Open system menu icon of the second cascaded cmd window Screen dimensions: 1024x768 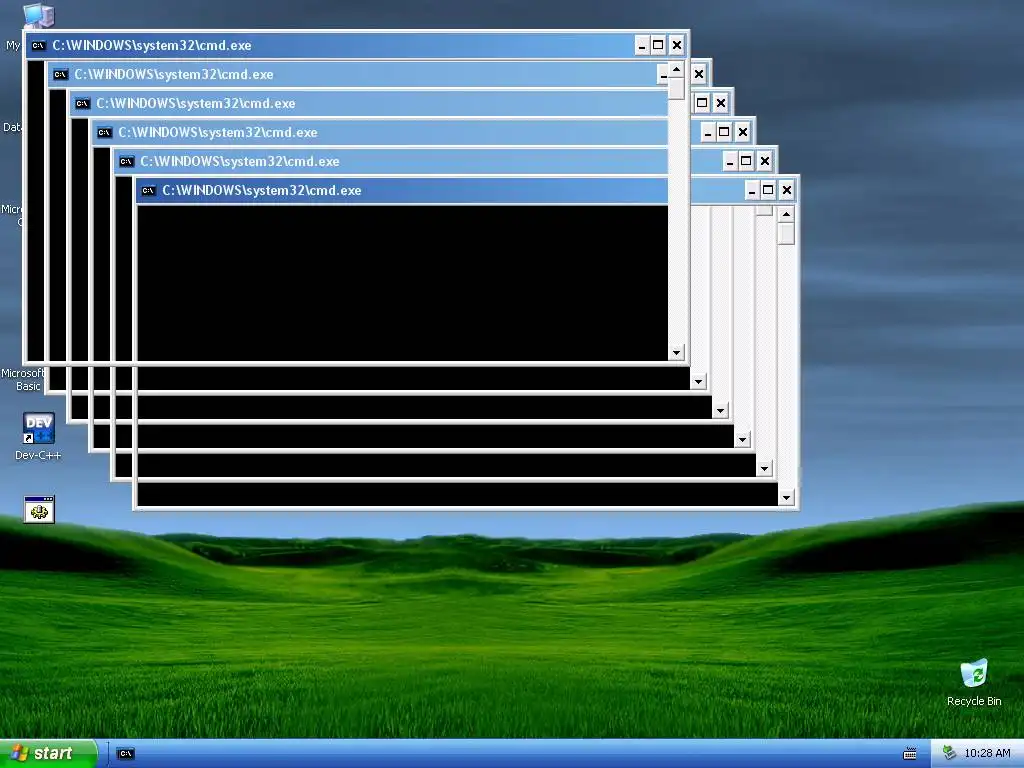pos(61,74)
